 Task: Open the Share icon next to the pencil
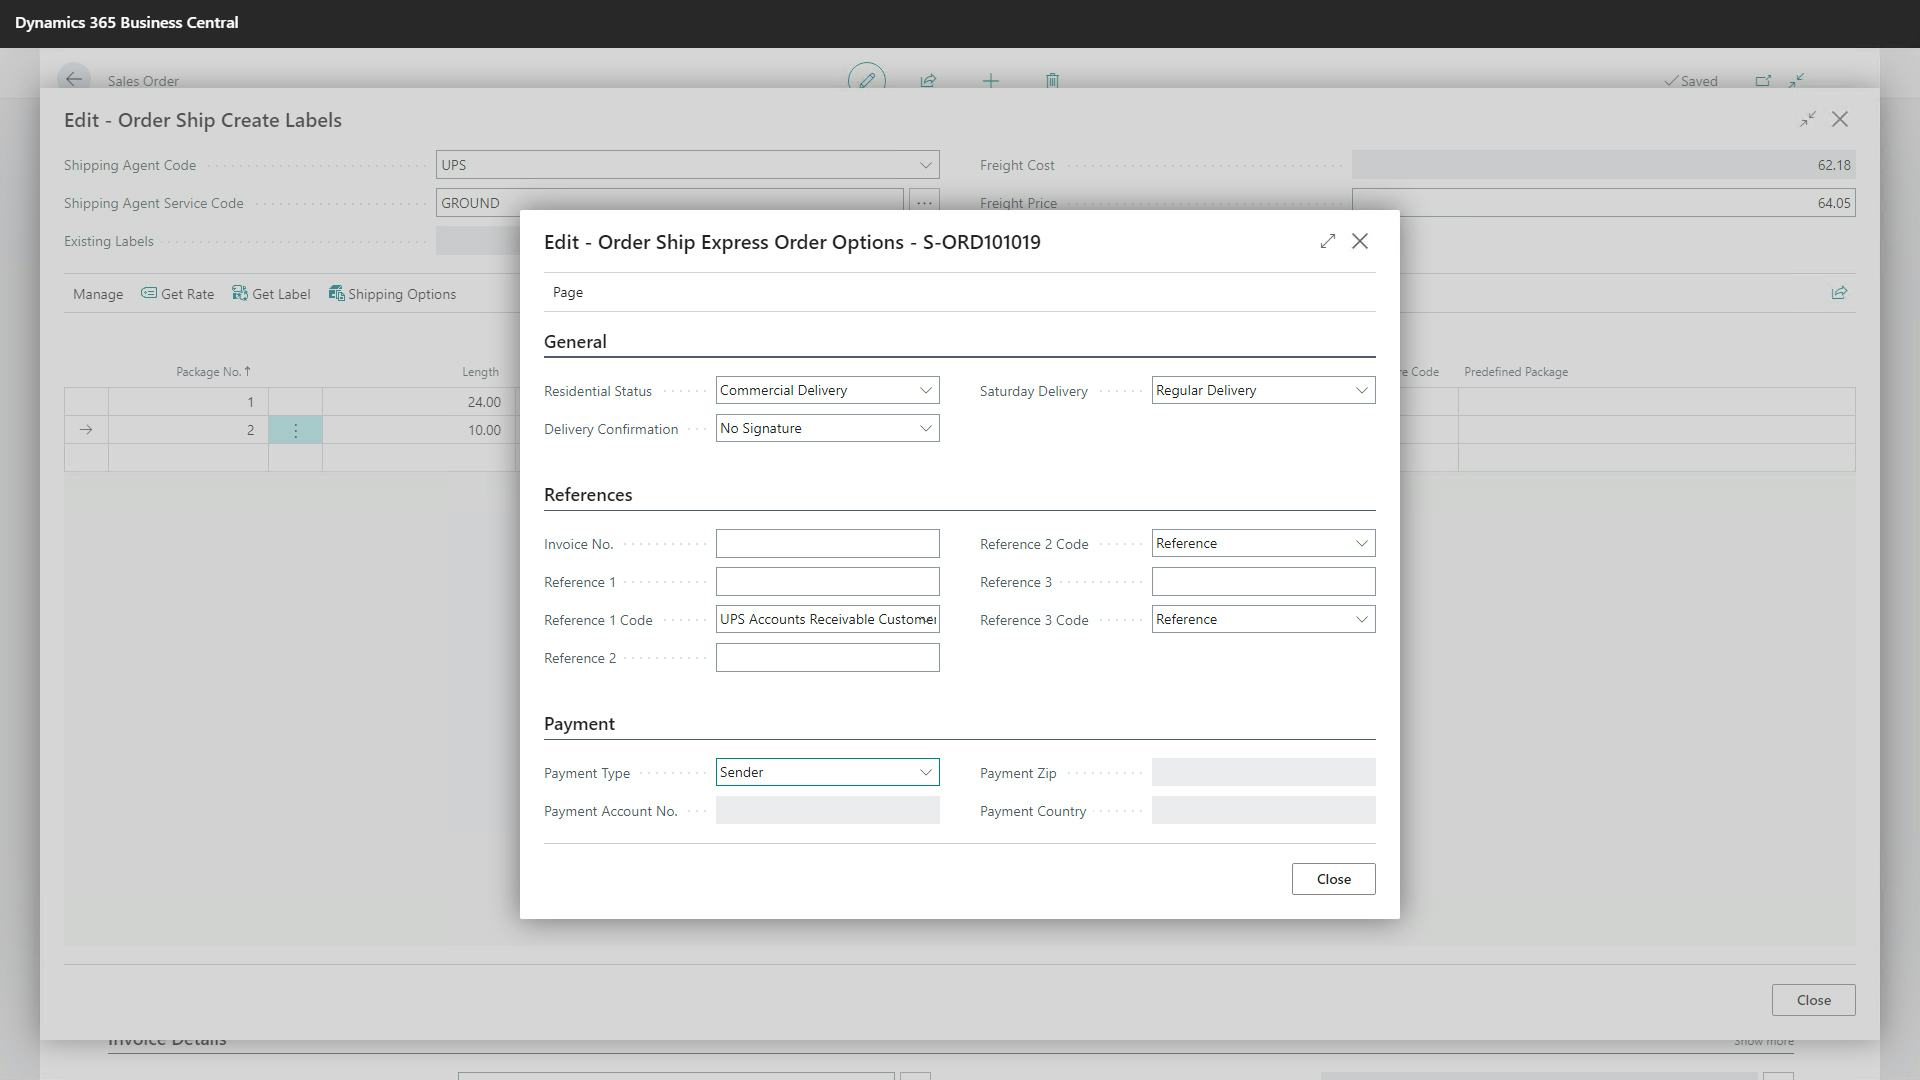pos(929,81)
